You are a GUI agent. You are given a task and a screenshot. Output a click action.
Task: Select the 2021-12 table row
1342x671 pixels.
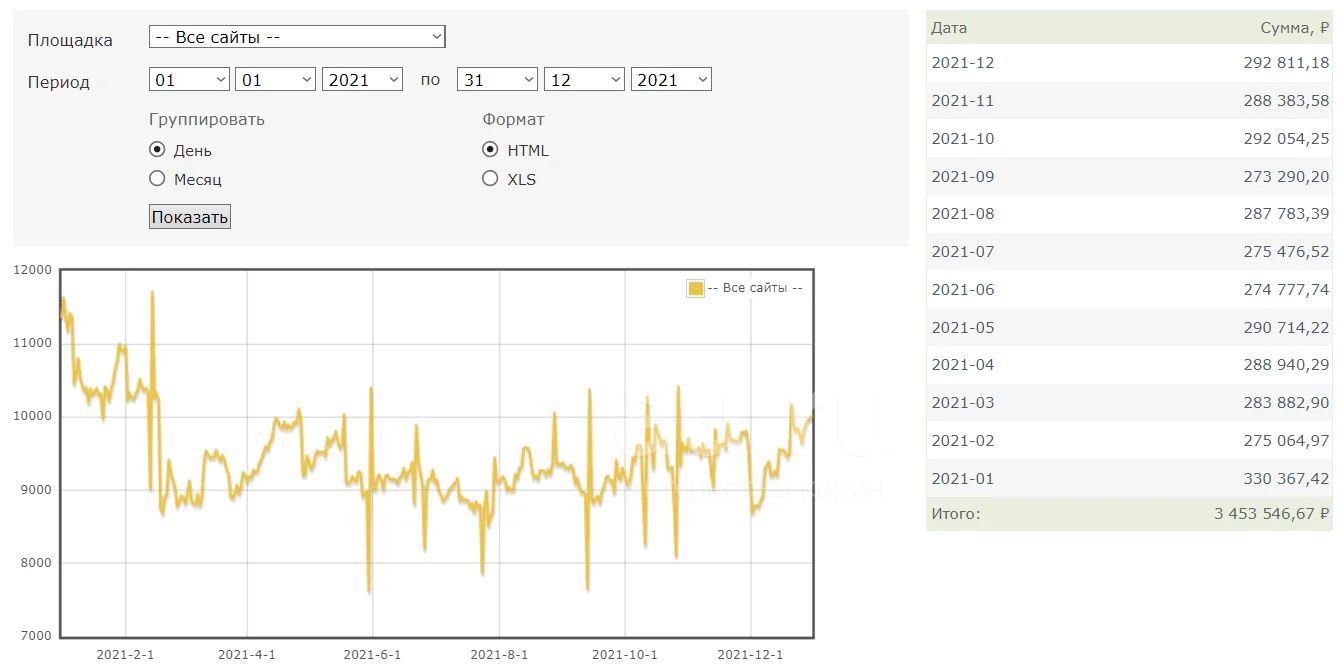tap(1129, 63)
